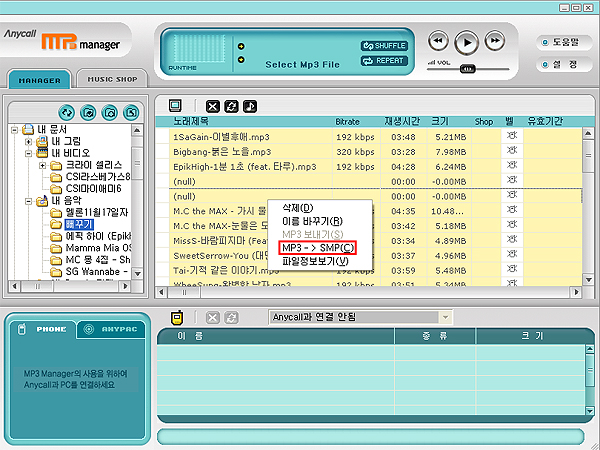Click the delete X icon in upper toolbar
The width and height of the screenshot is (600, 450).
(x=213, y=106)
